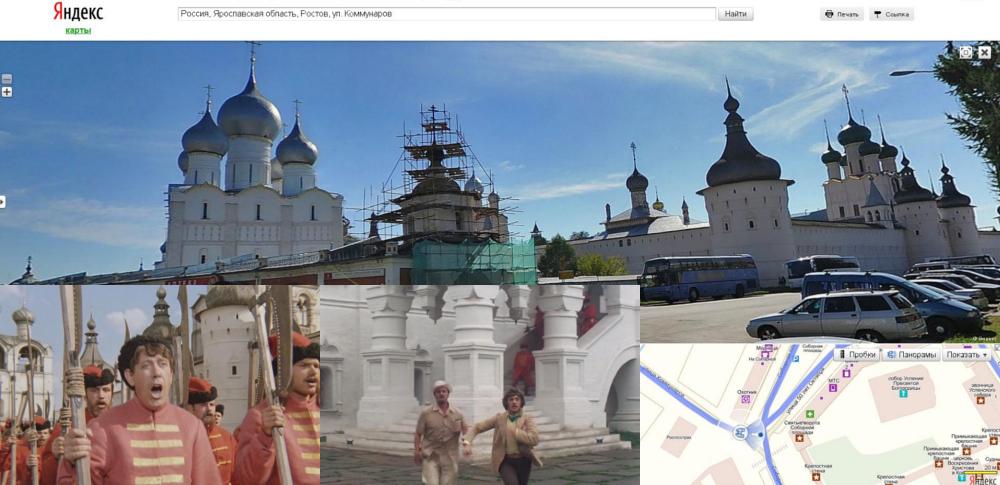Expand panorama to fullscreen
The width and height of the screenshot is (1000, 485).
coord(966,52)
